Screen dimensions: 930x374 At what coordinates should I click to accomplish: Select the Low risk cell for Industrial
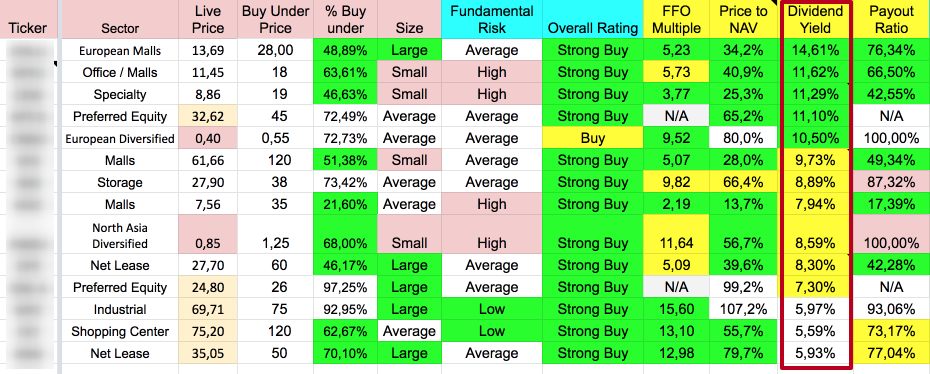point(492,309)
